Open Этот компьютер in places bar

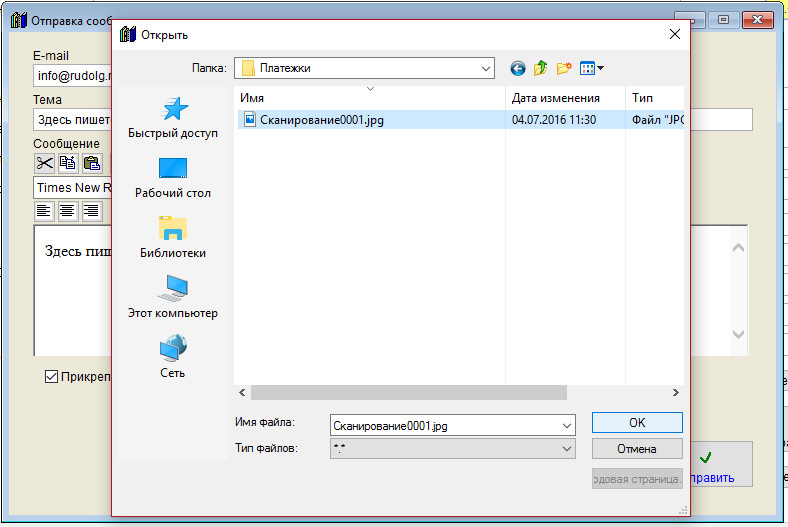coord(173,297)
